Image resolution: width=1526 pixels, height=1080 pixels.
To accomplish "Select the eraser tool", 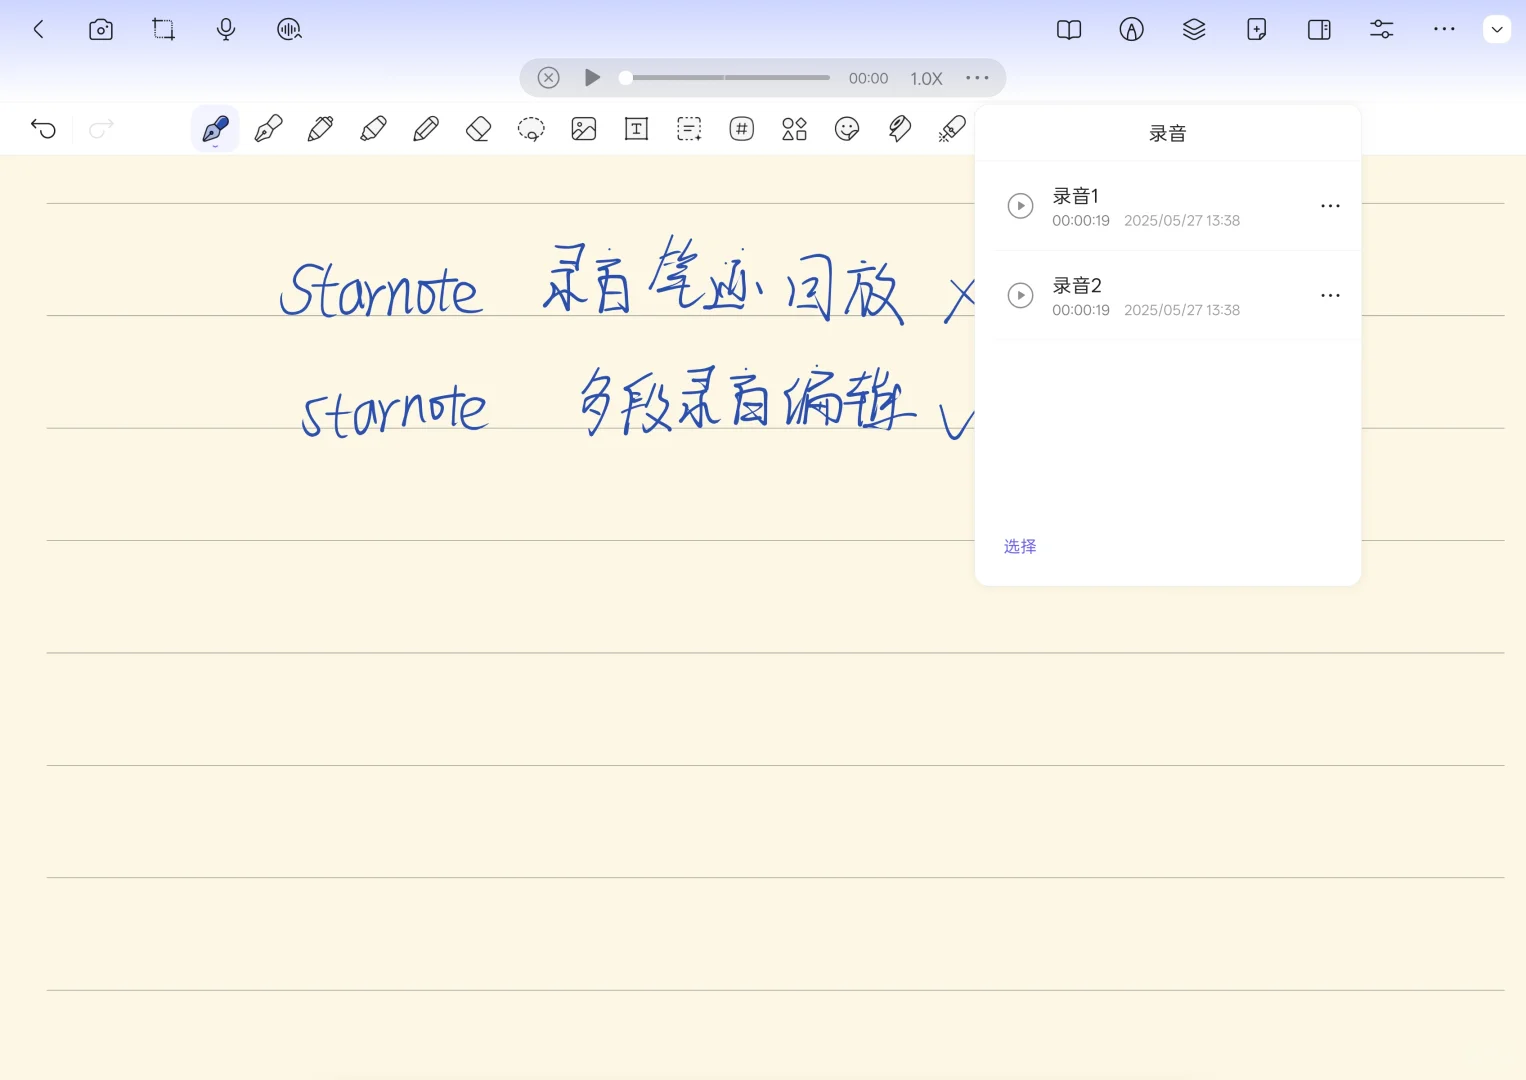I will [x=479, y=129].
